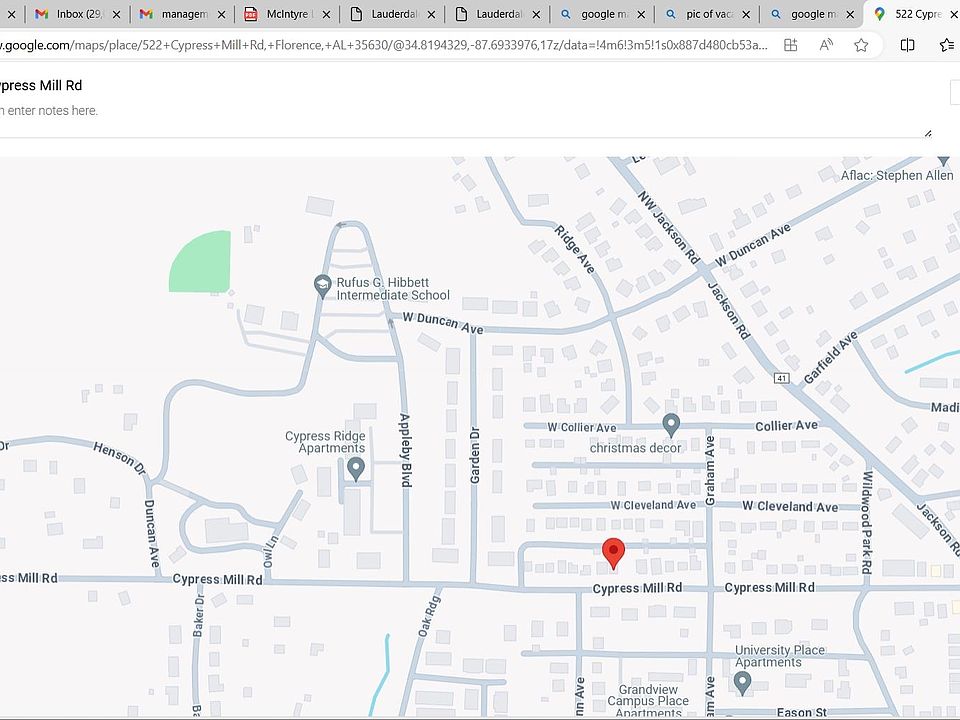This screenshot has width=960, height=720.
Task: Switch to the Inbox Gmail tab
Action: coord(77,14)
